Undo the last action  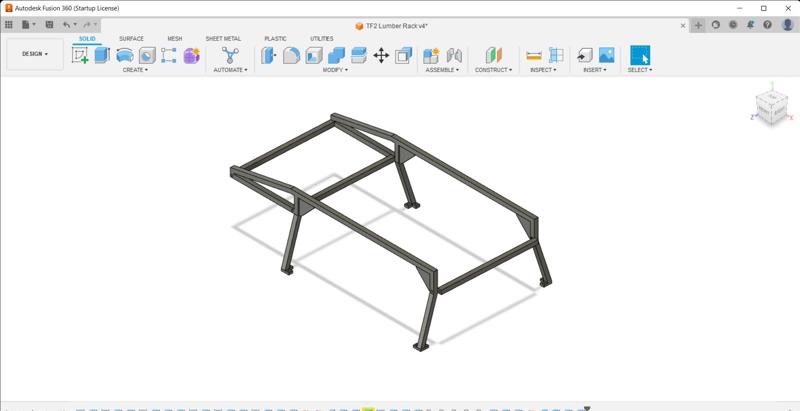click(67, 24)
